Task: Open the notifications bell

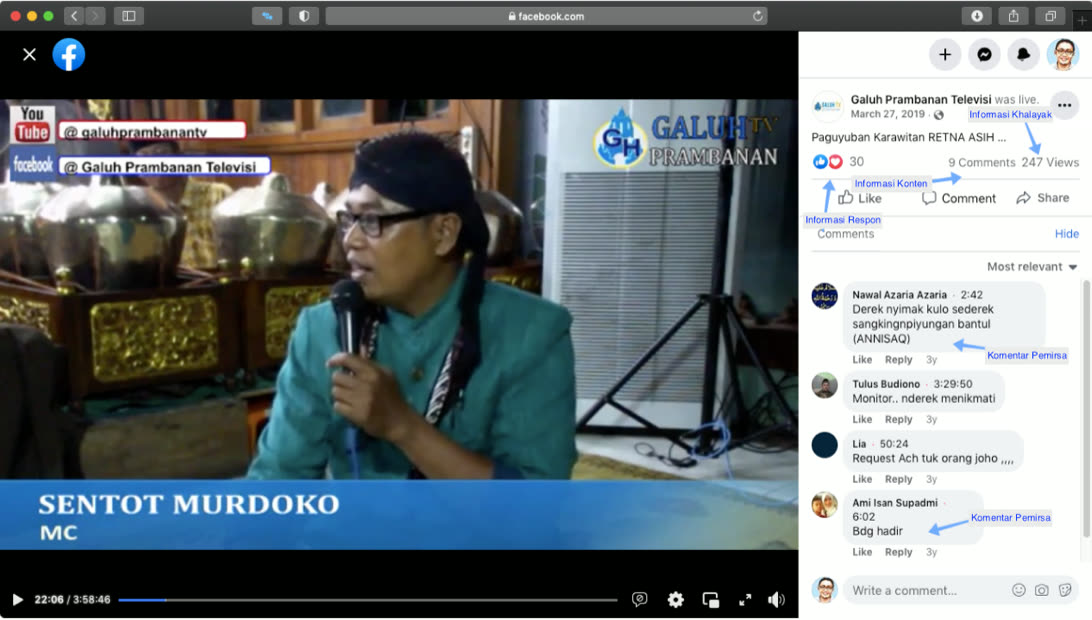Action: pos(1023,54)
